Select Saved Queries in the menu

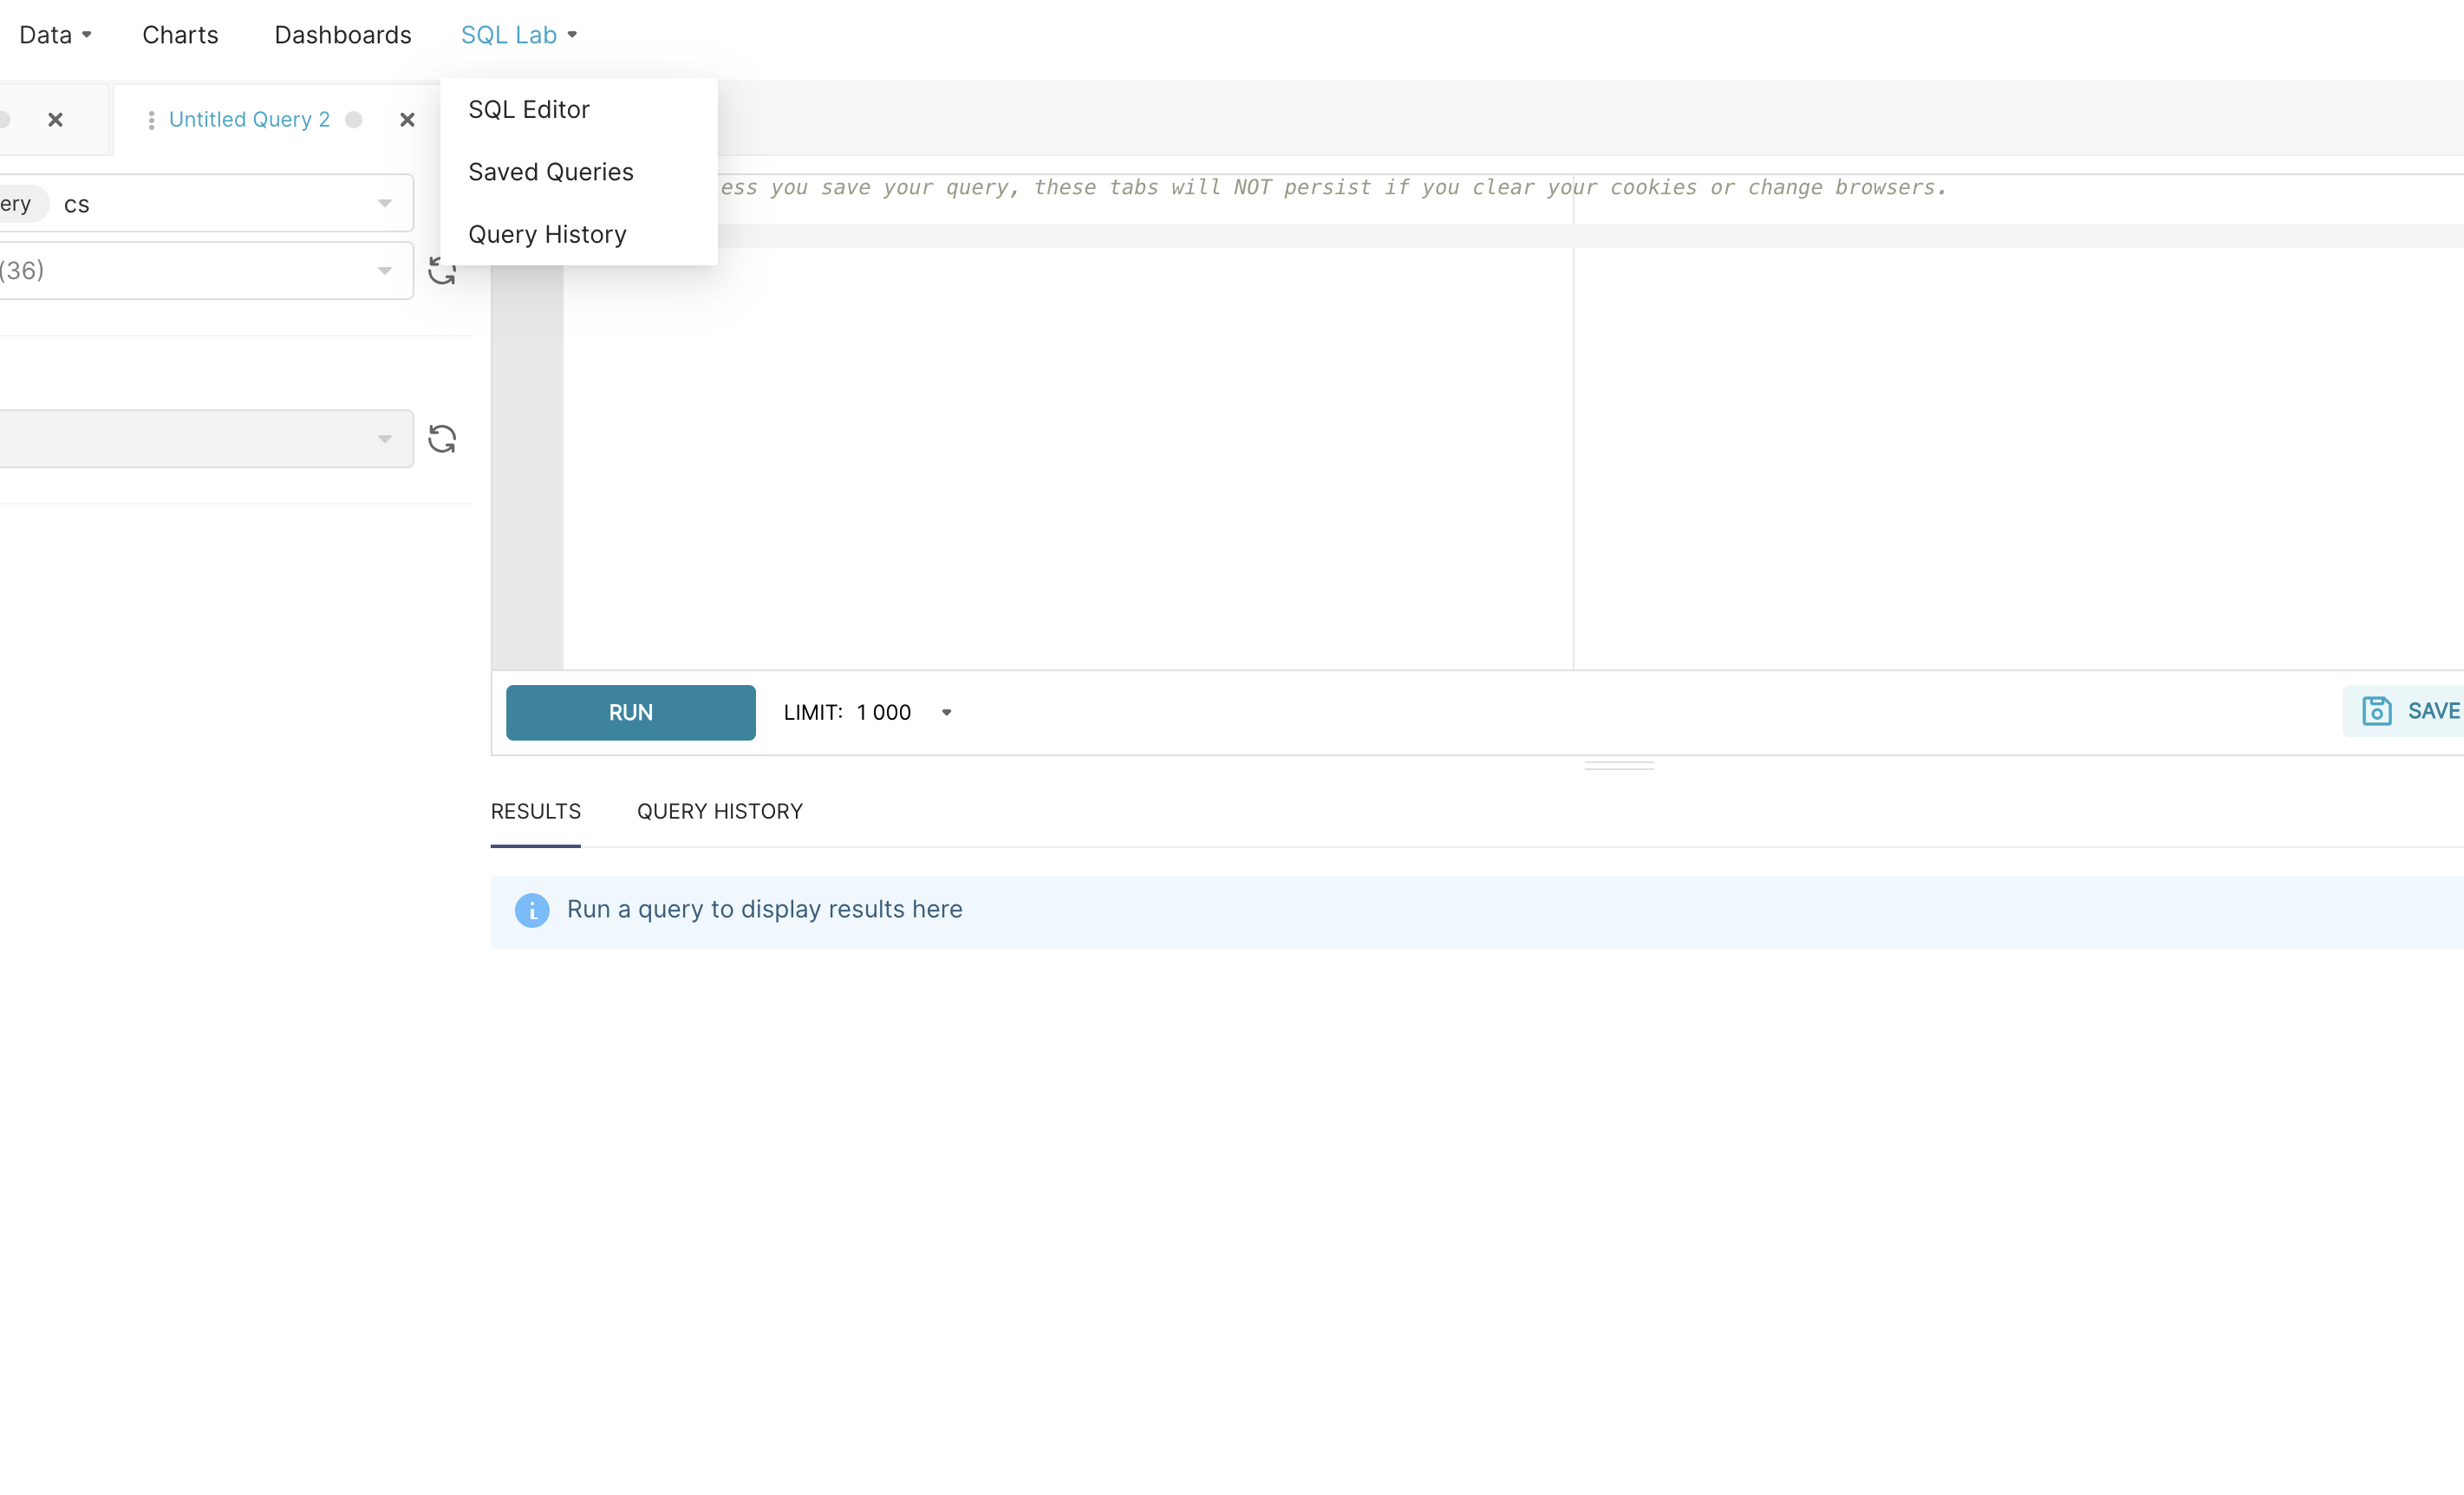(550, 171)
